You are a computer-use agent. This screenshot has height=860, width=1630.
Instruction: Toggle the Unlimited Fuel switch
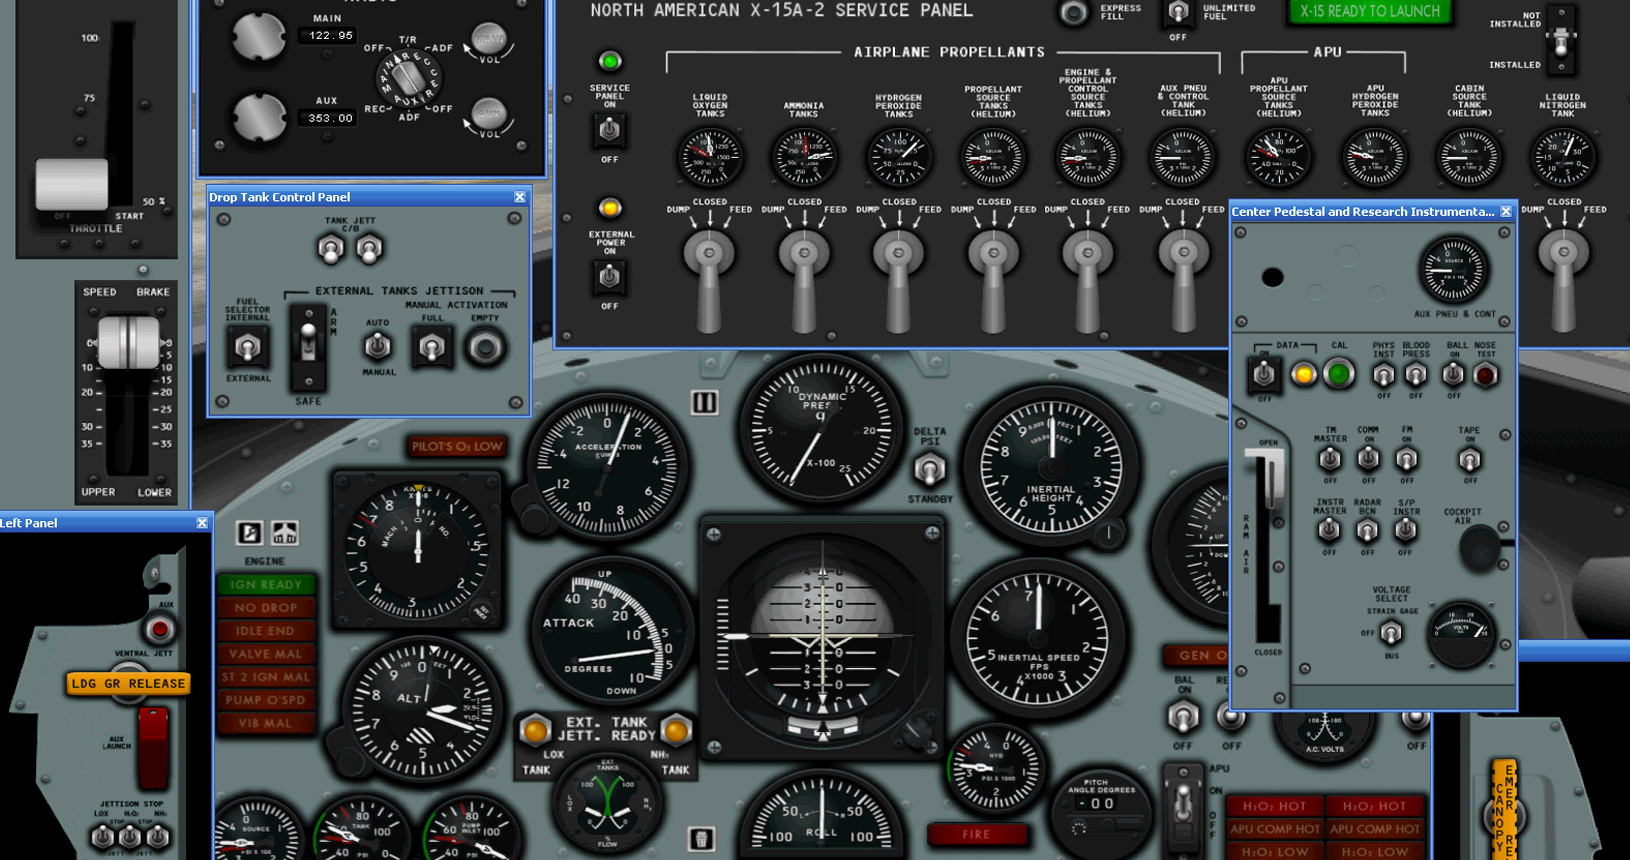point(1178,13)
